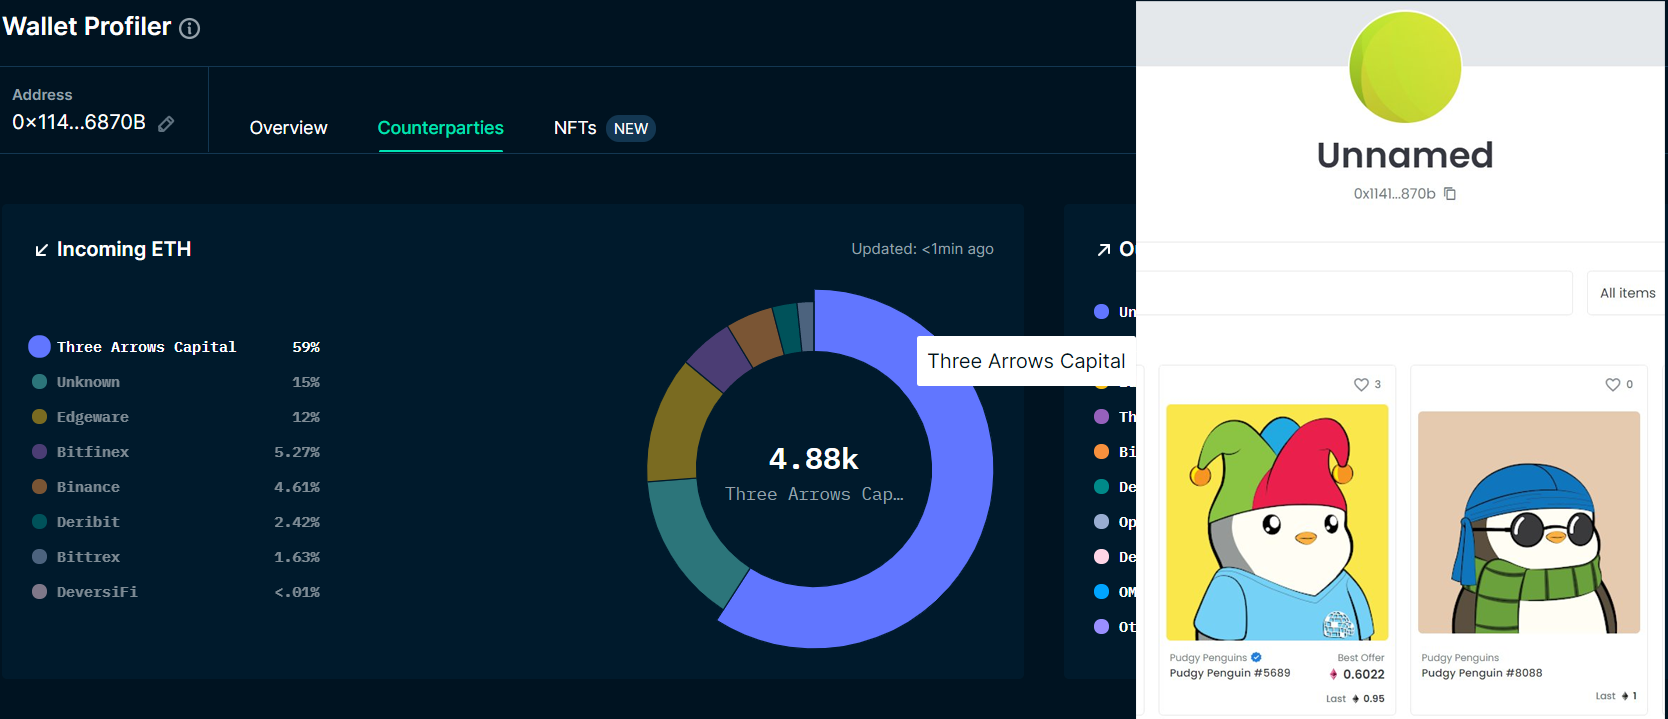The height and width of the screenshot is (719, 1668).
Task: Switch to the Counterparties tab
Action: click(440, 128)
